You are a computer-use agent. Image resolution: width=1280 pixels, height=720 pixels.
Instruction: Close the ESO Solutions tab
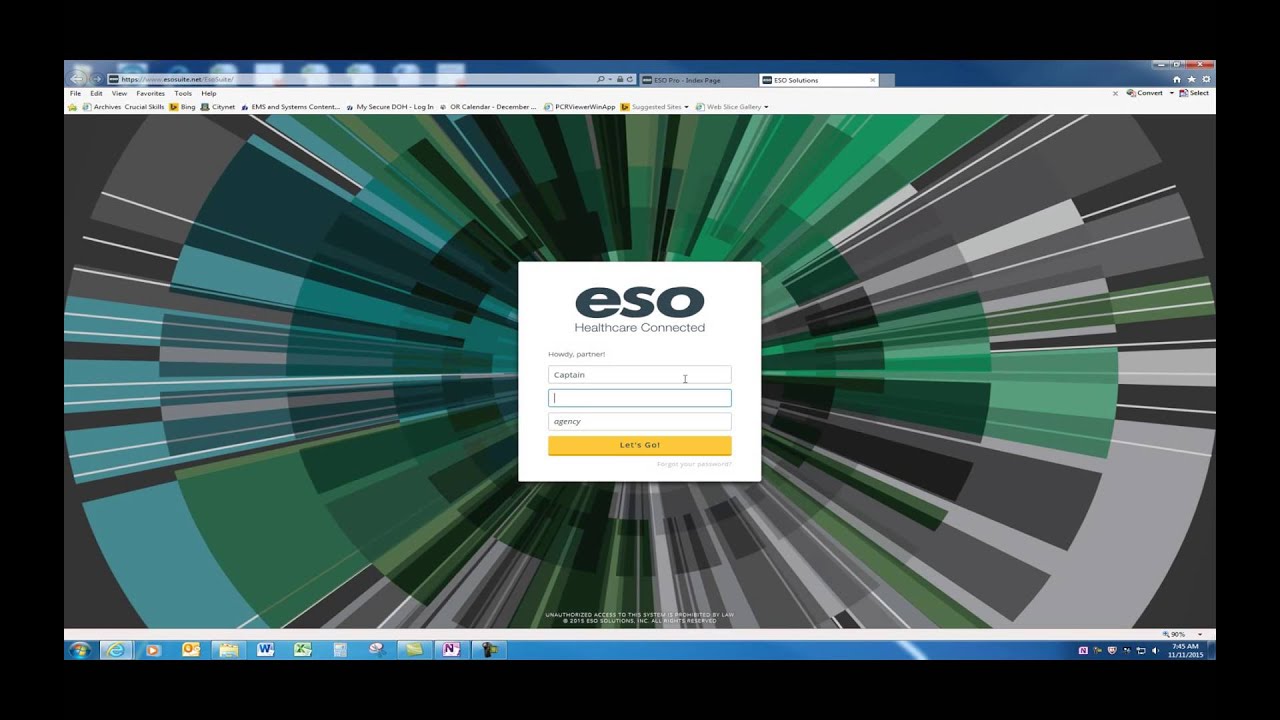pyautogui.click(x=872, y=80)
